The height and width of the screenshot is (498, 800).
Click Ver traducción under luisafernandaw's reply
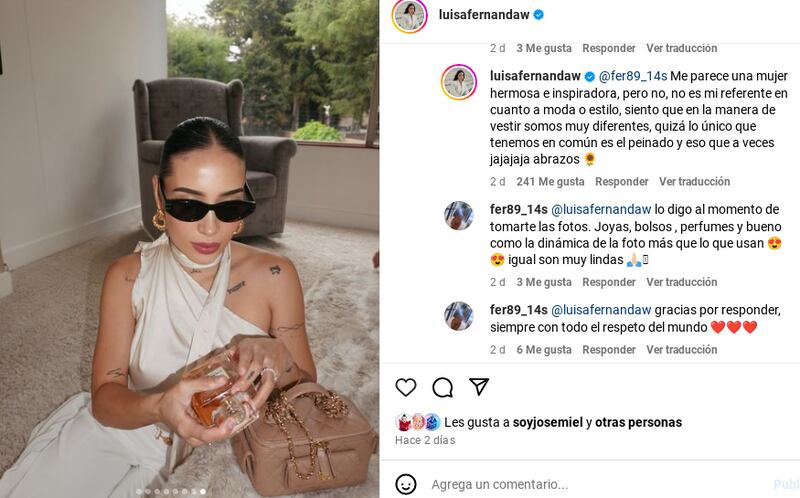tap(694, 182)
